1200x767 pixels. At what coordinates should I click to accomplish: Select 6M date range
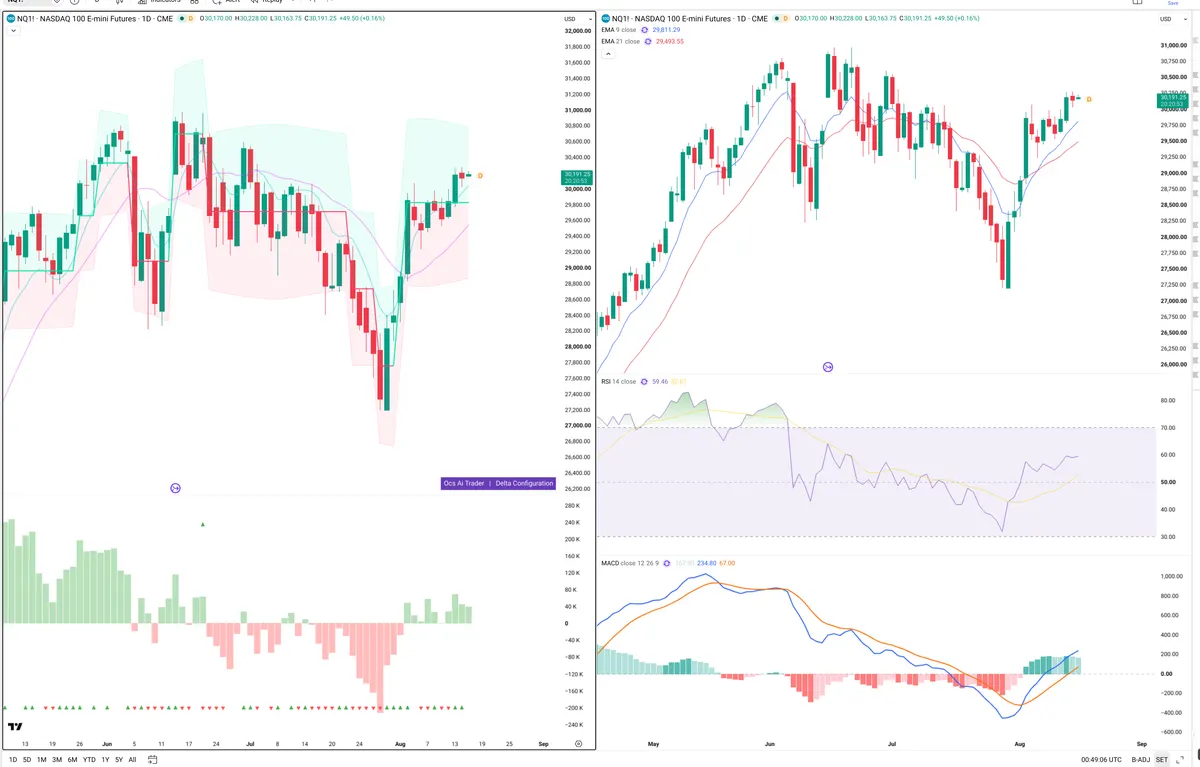point(72,760)
